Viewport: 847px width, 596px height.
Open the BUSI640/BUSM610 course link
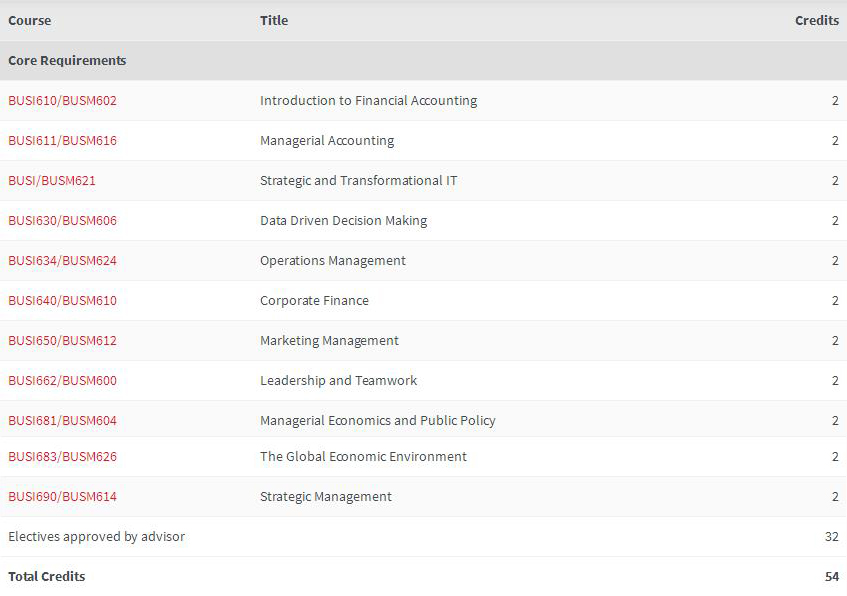62,301
